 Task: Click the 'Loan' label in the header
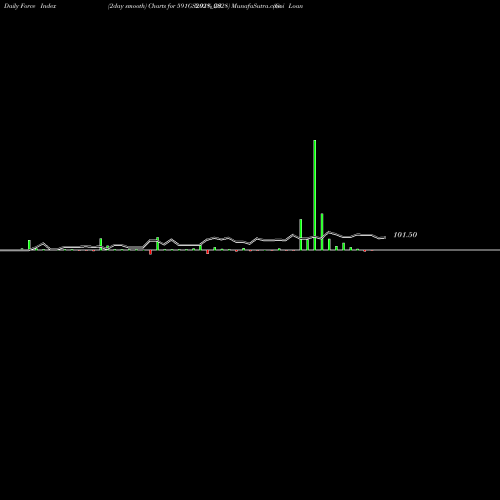coord(296,6)
